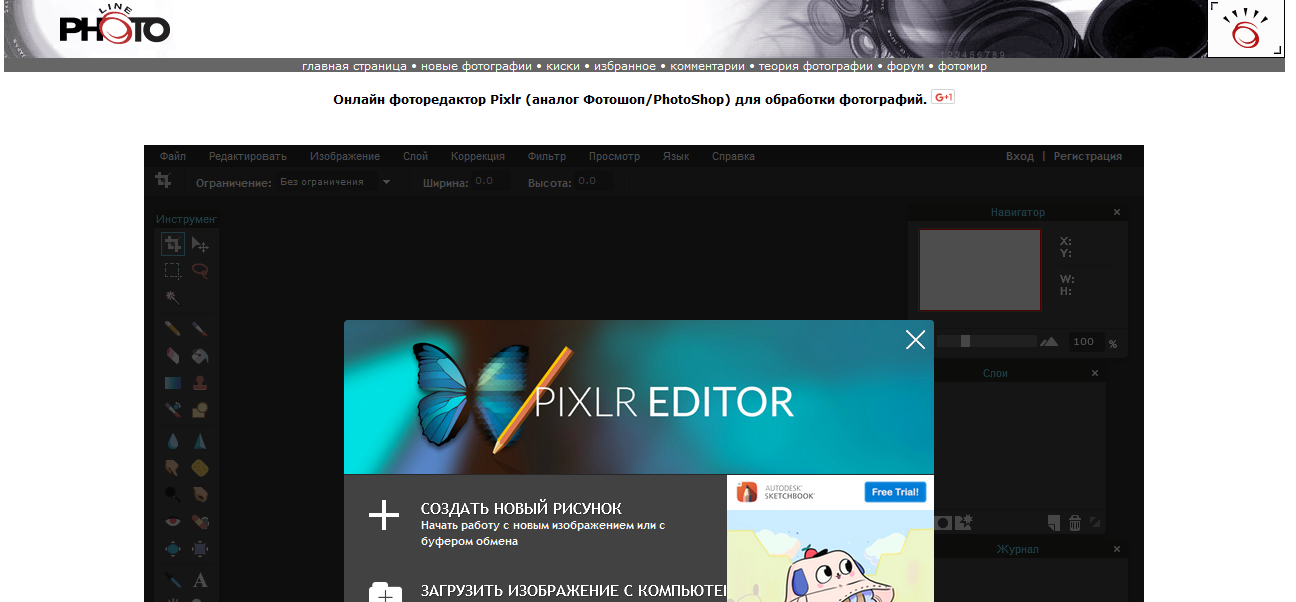Select the Type text tool

200,581
